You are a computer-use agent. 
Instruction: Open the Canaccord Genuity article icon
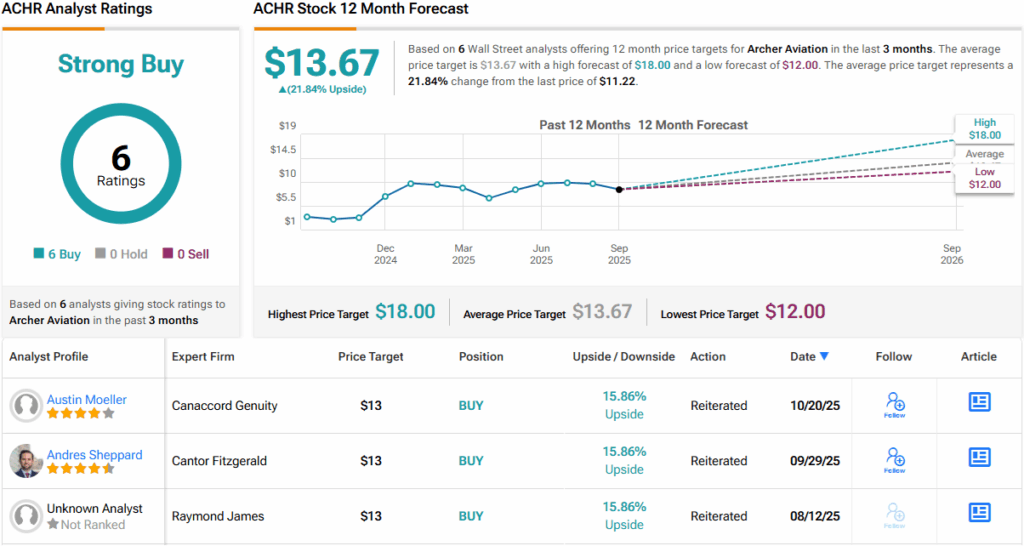(x=979, y=402)
